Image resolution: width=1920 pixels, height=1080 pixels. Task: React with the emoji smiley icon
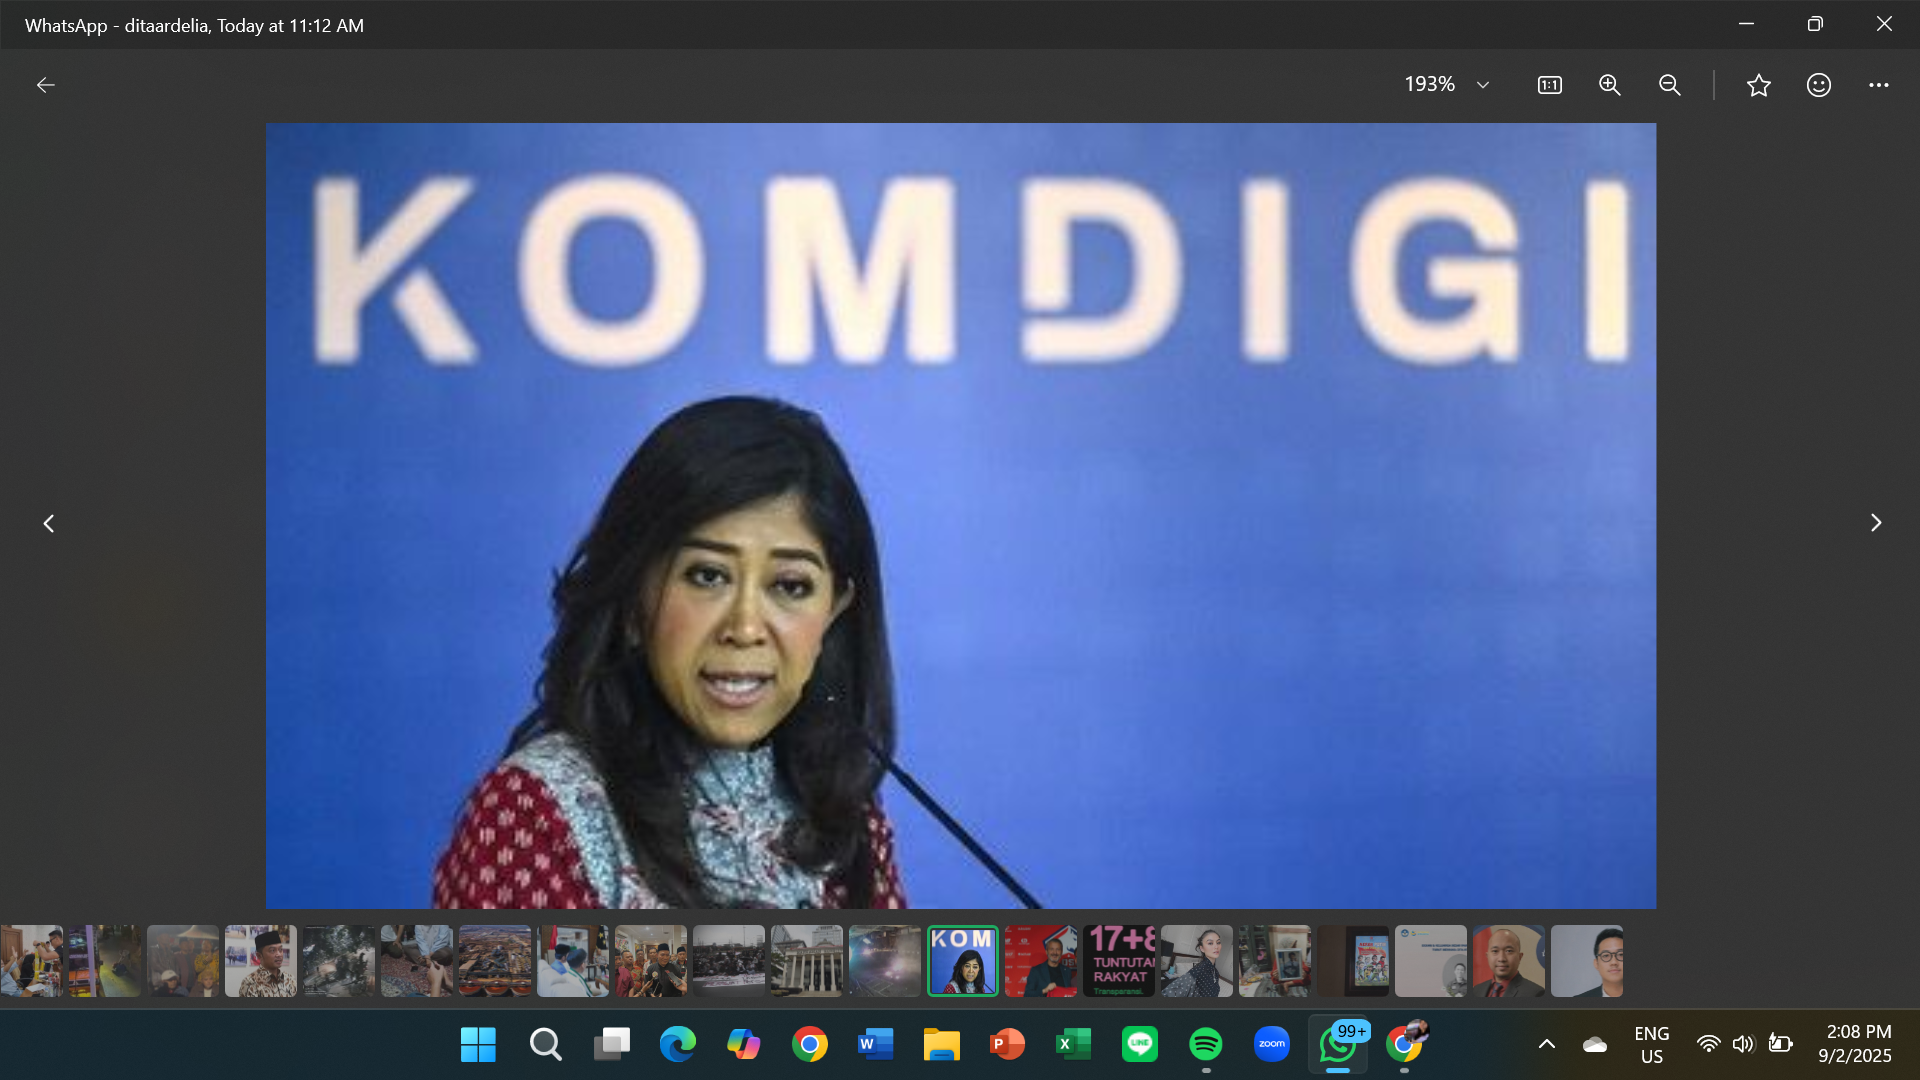pos(1819,85)
